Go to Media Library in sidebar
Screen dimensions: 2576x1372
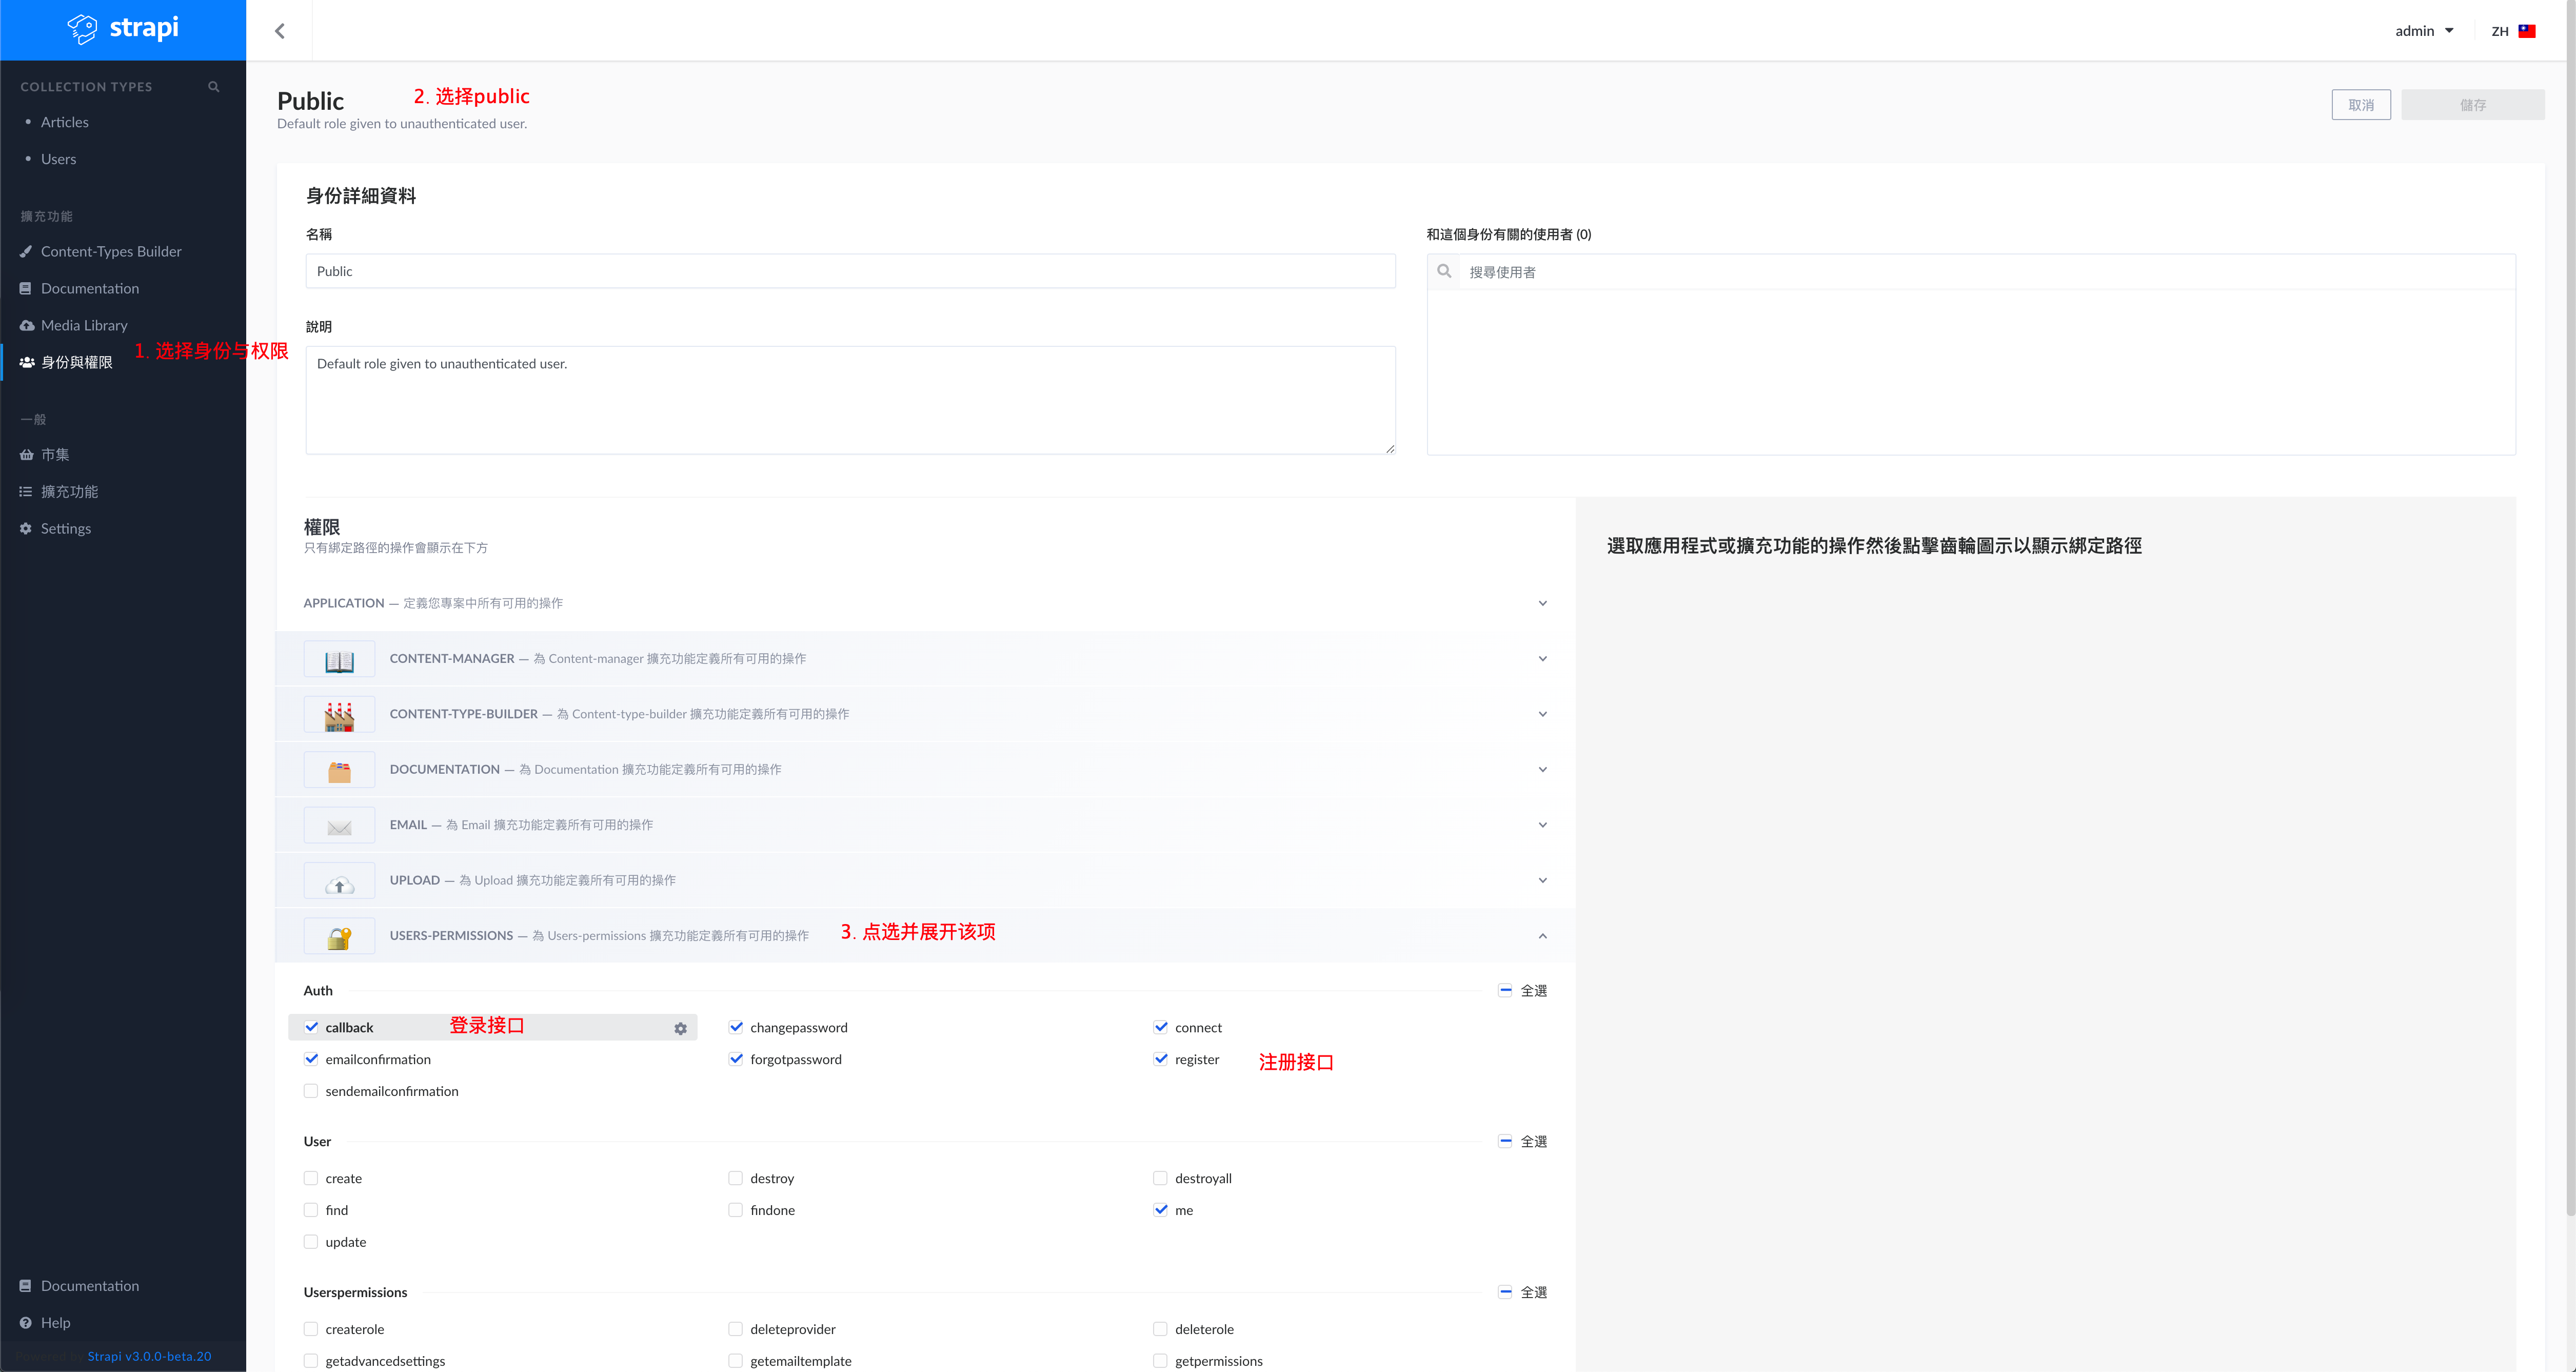click(x=84, y=325)
